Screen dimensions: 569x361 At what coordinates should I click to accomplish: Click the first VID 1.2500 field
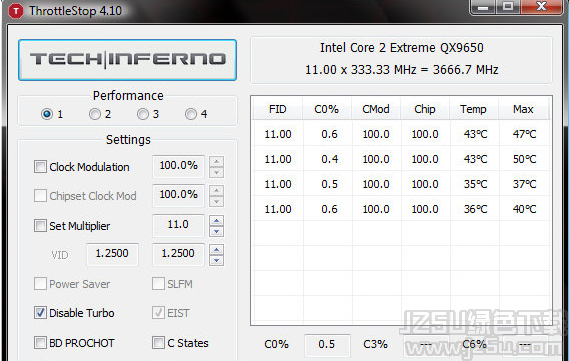click(112, 254)
